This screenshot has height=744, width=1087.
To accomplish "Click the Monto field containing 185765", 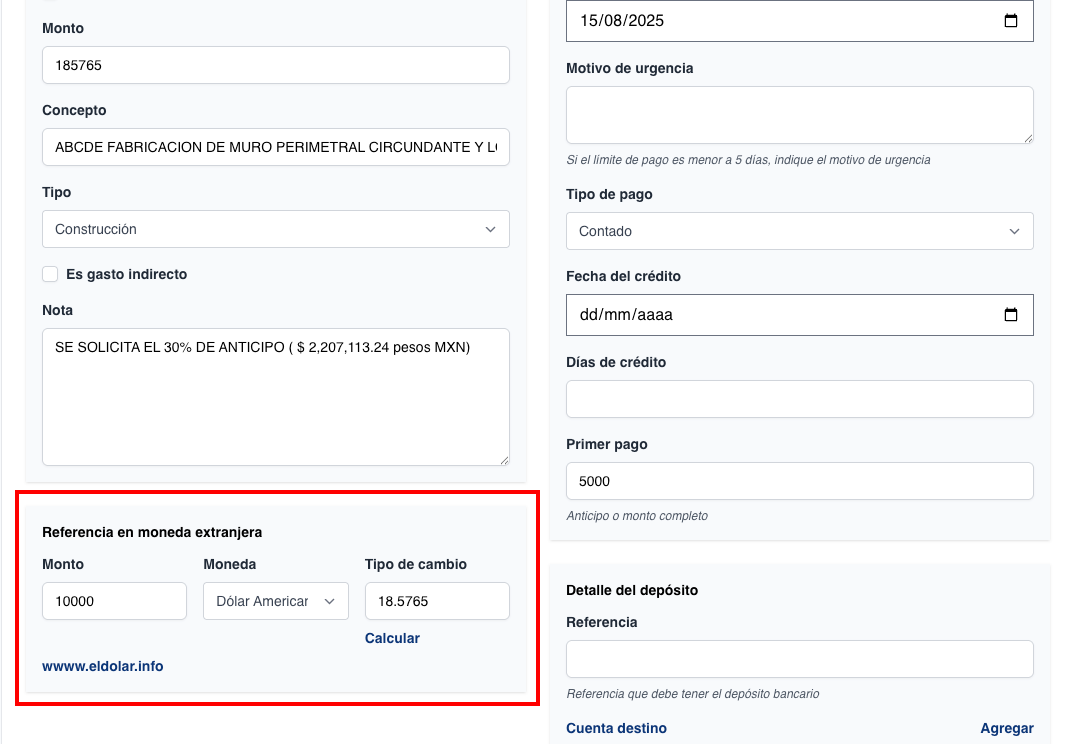I will coord(276,65).
